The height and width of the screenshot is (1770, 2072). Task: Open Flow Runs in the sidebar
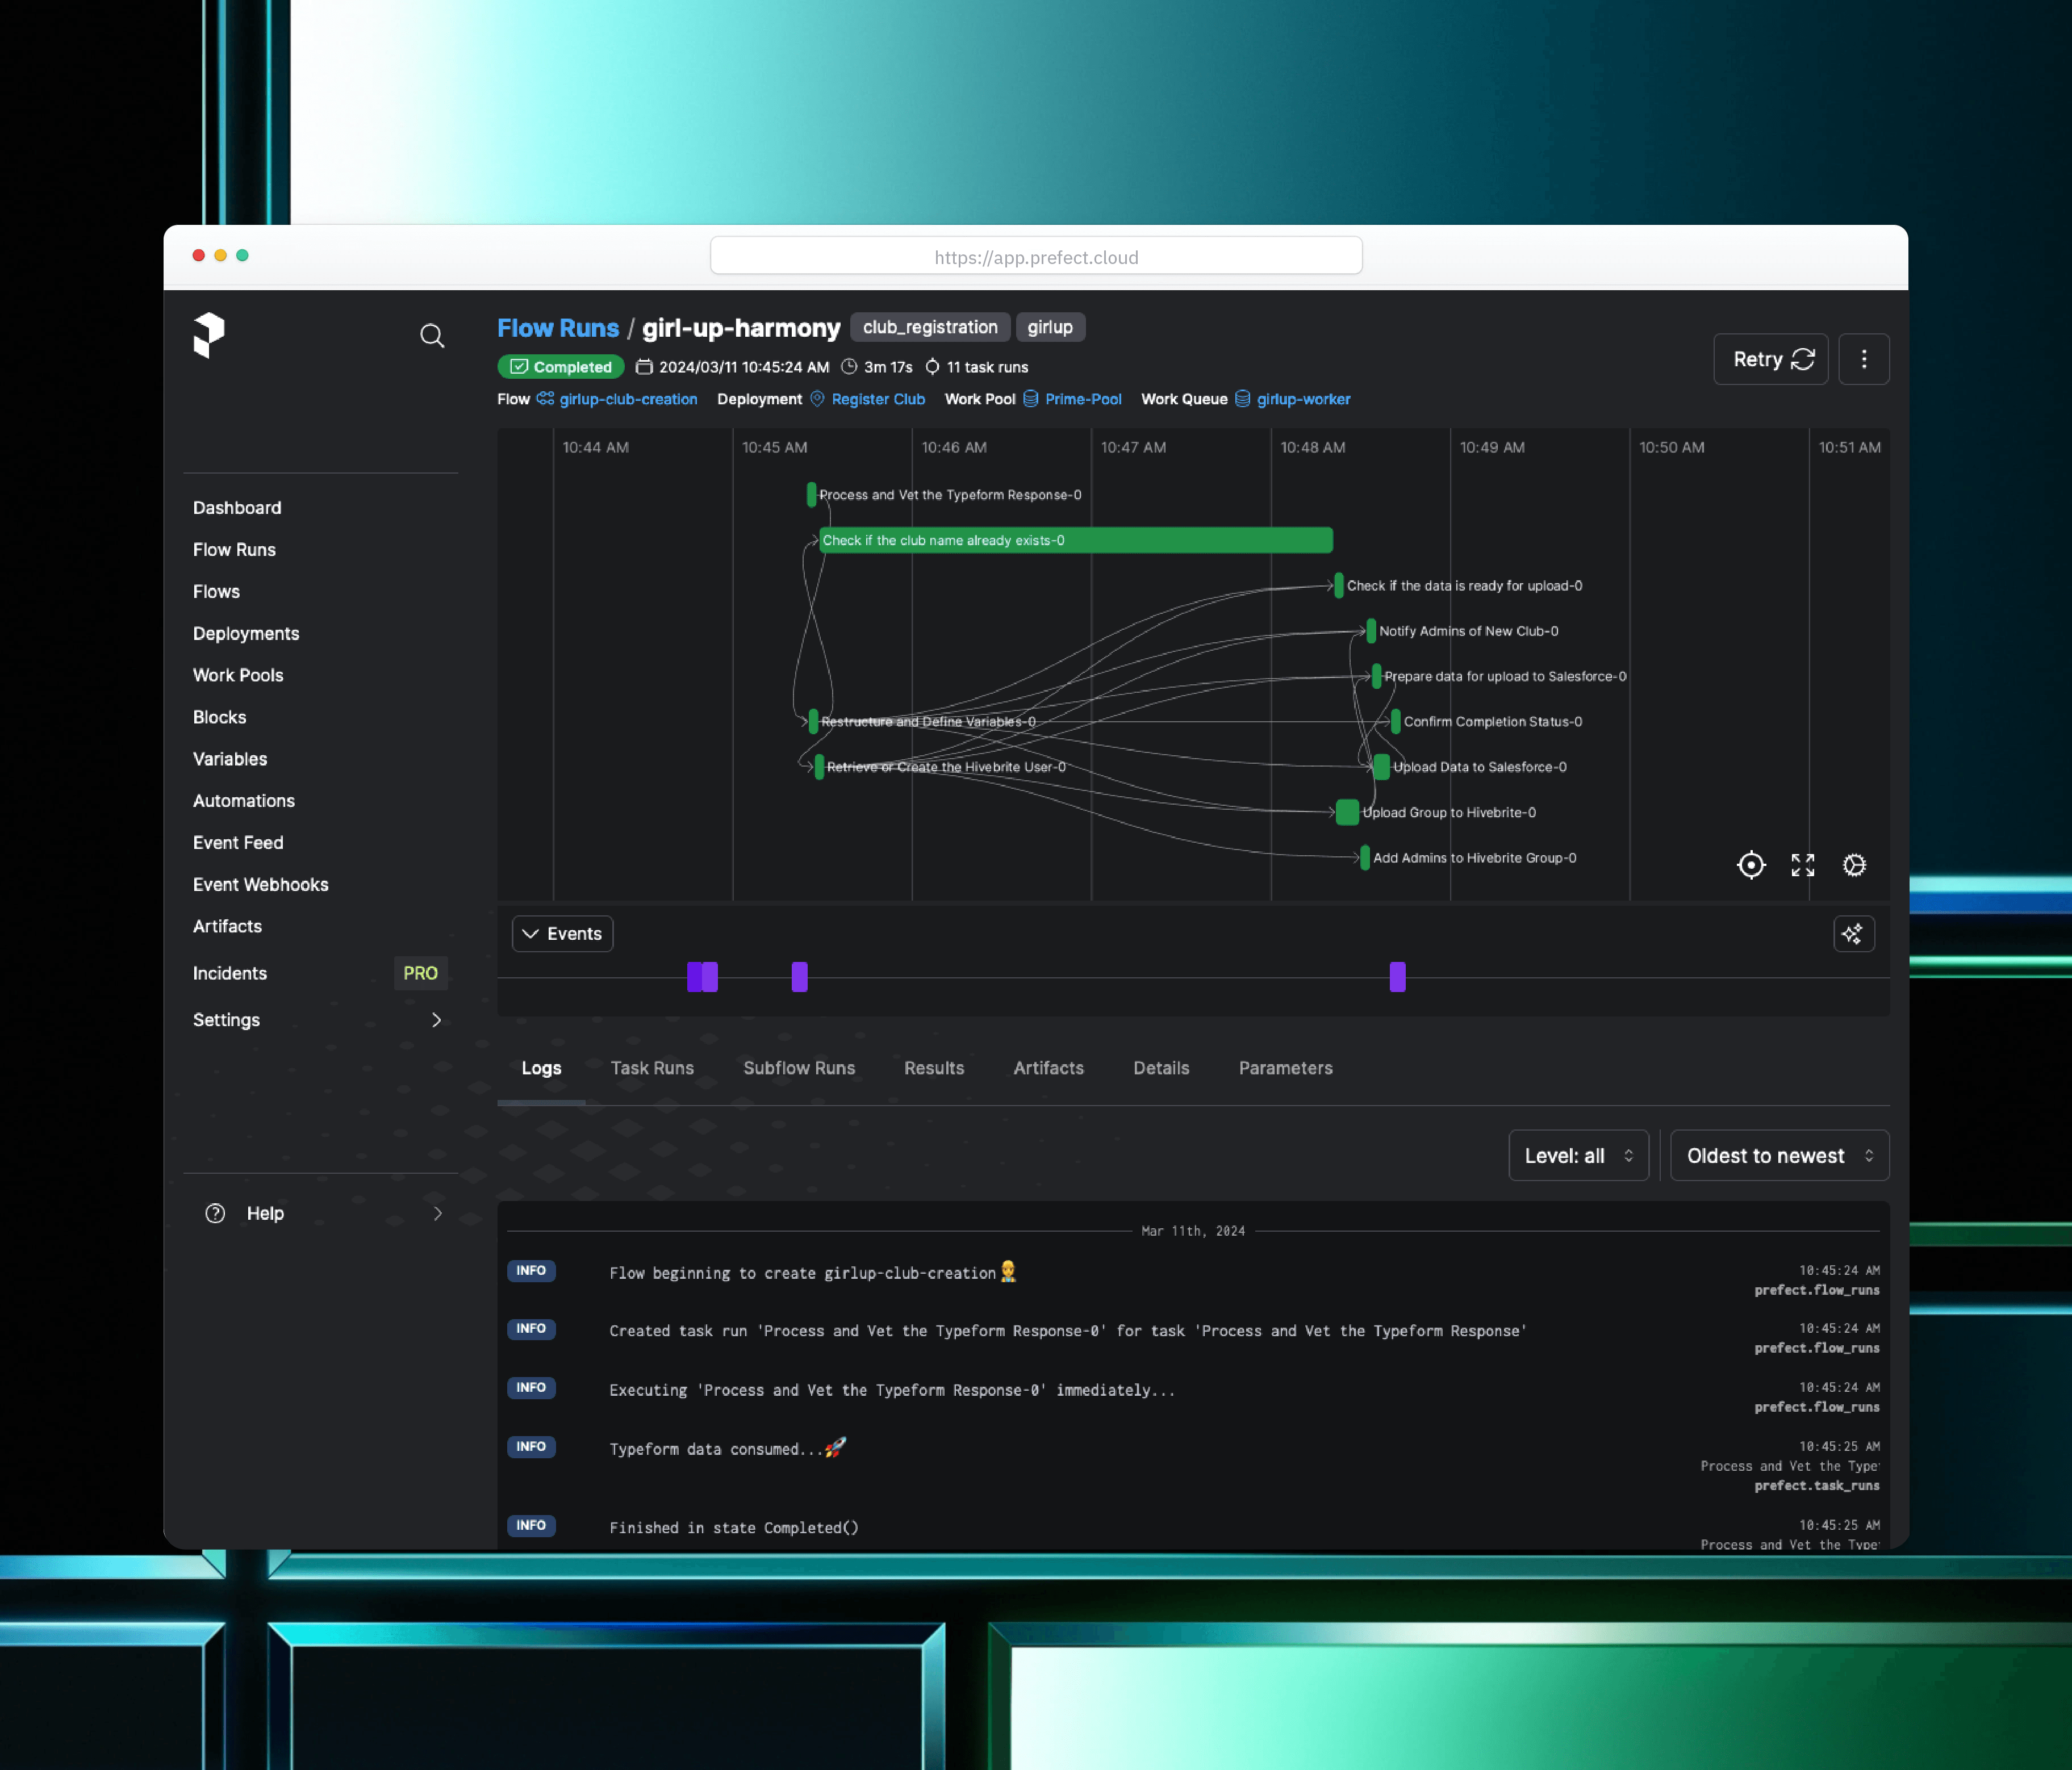[234, 550]
